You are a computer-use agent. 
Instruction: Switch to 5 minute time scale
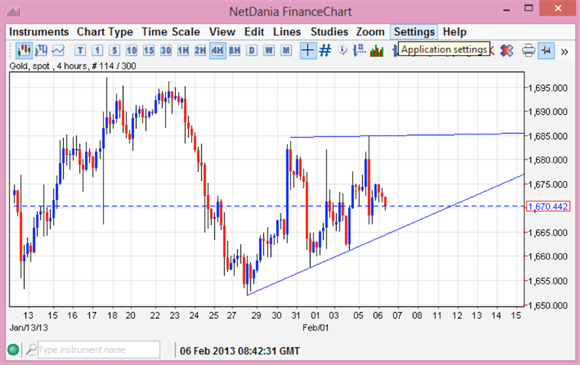click(115, 50)
